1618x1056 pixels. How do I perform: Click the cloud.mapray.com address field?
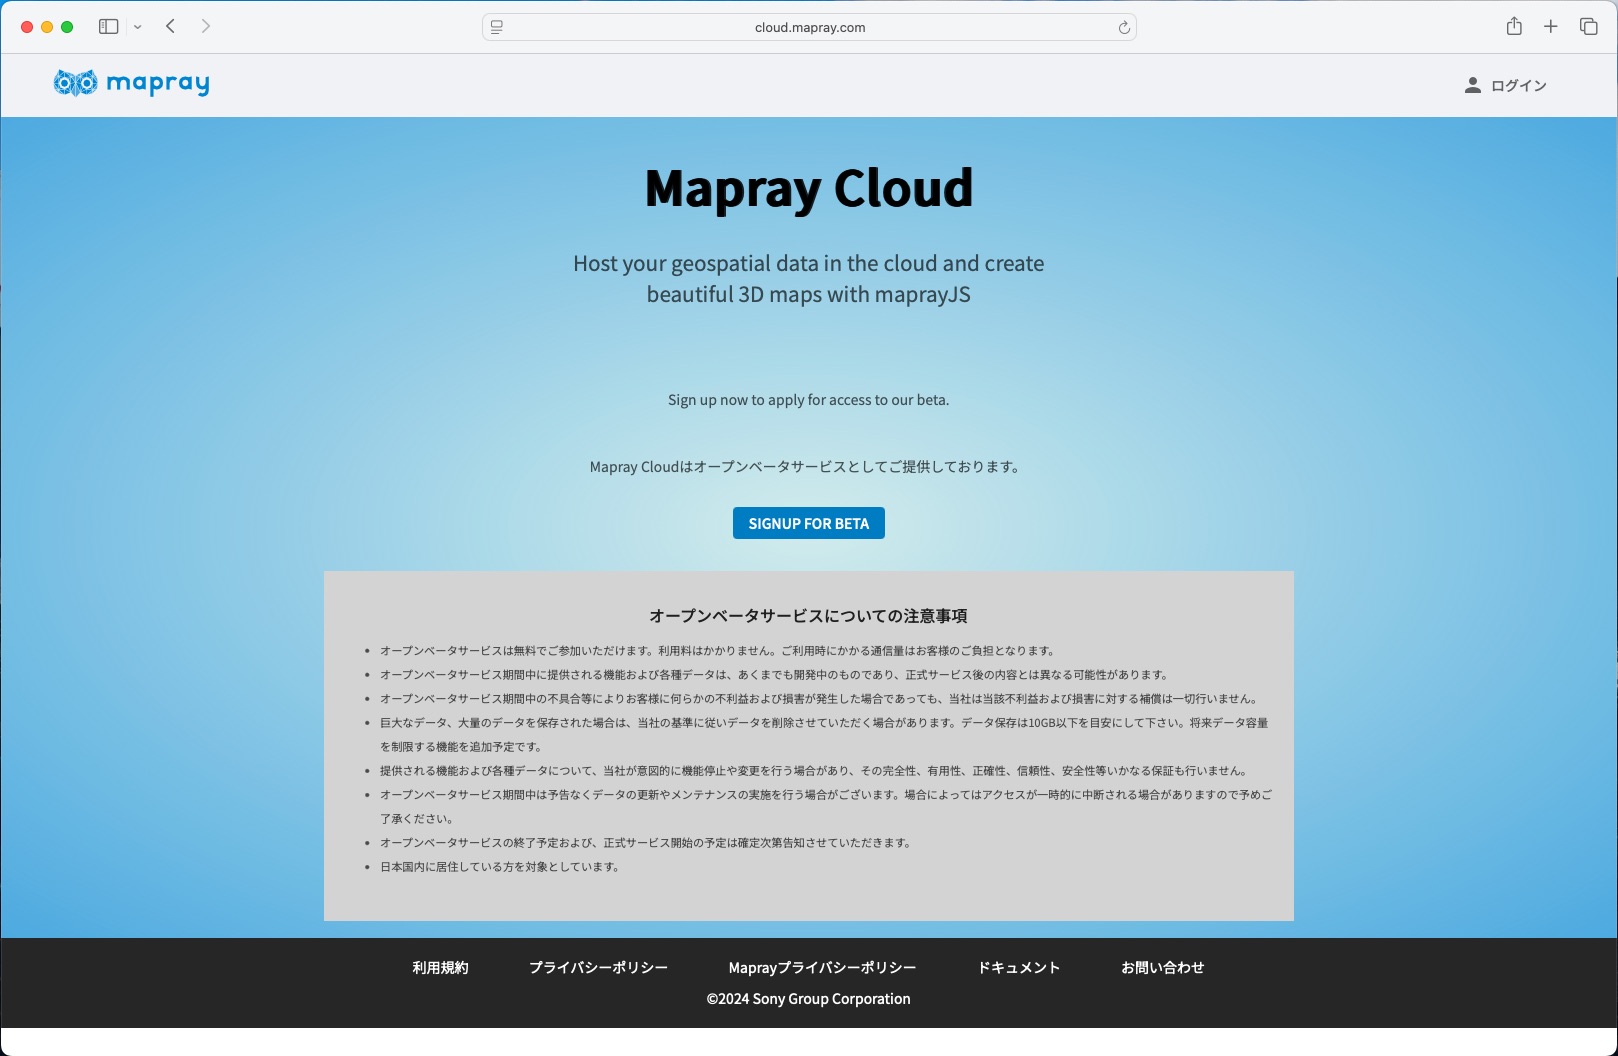[x=809, y=28]
